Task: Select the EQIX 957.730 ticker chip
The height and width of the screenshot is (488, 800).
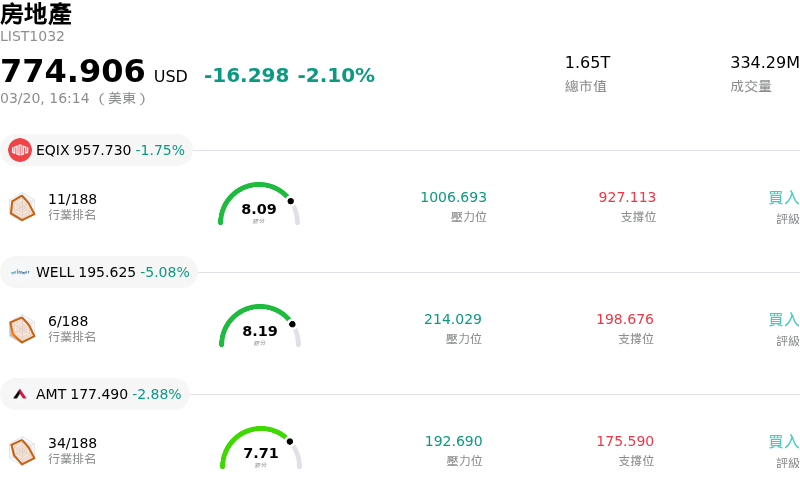Action: (x=98, y=150)
